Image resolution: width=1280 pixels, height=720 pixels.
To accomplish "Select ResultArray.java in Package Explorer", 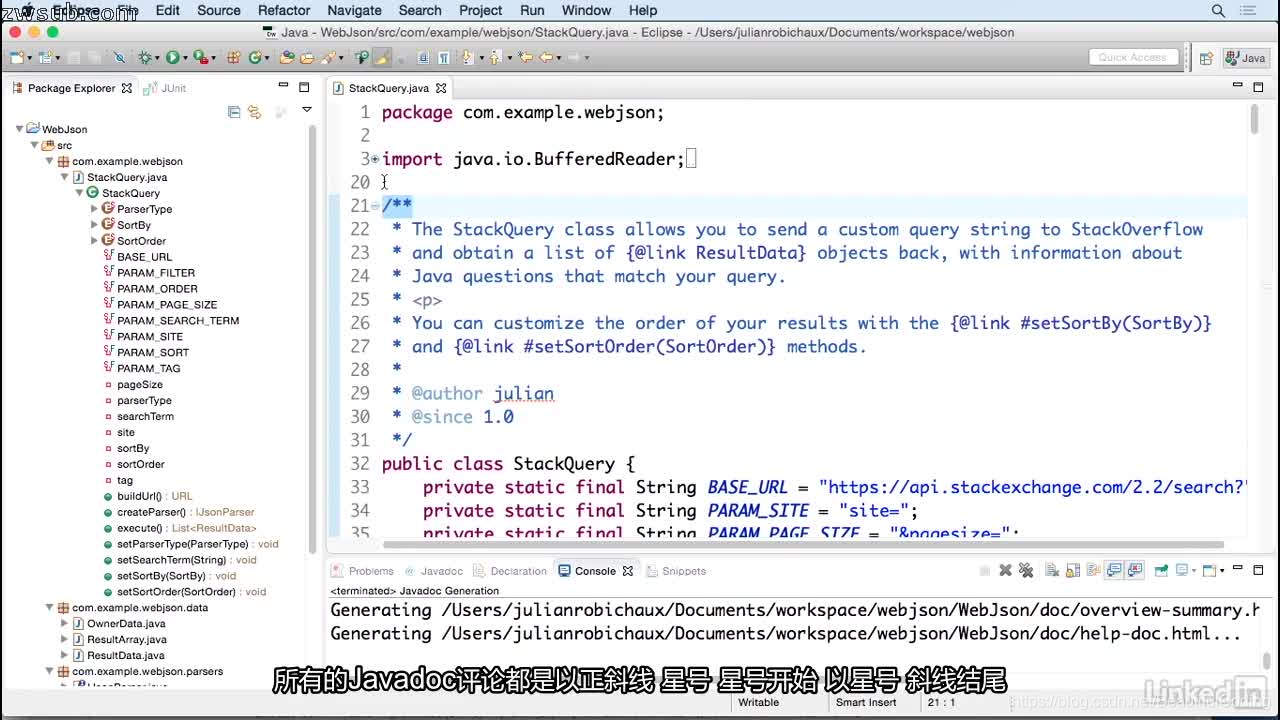I will pos(126,639).
